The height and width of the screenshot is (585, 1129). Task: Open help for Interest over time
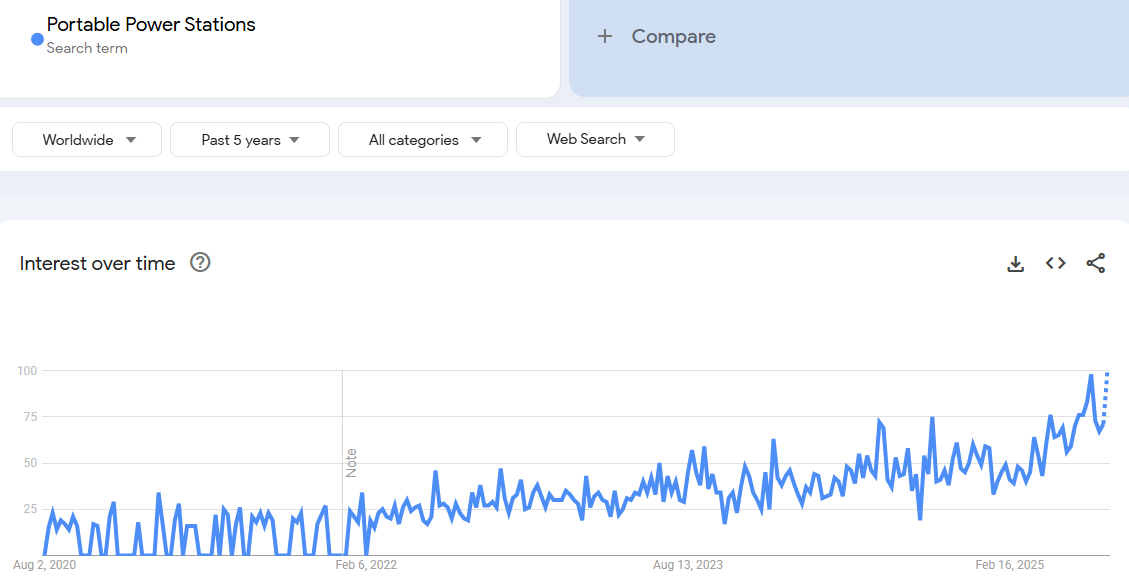(x=200, y=263)
